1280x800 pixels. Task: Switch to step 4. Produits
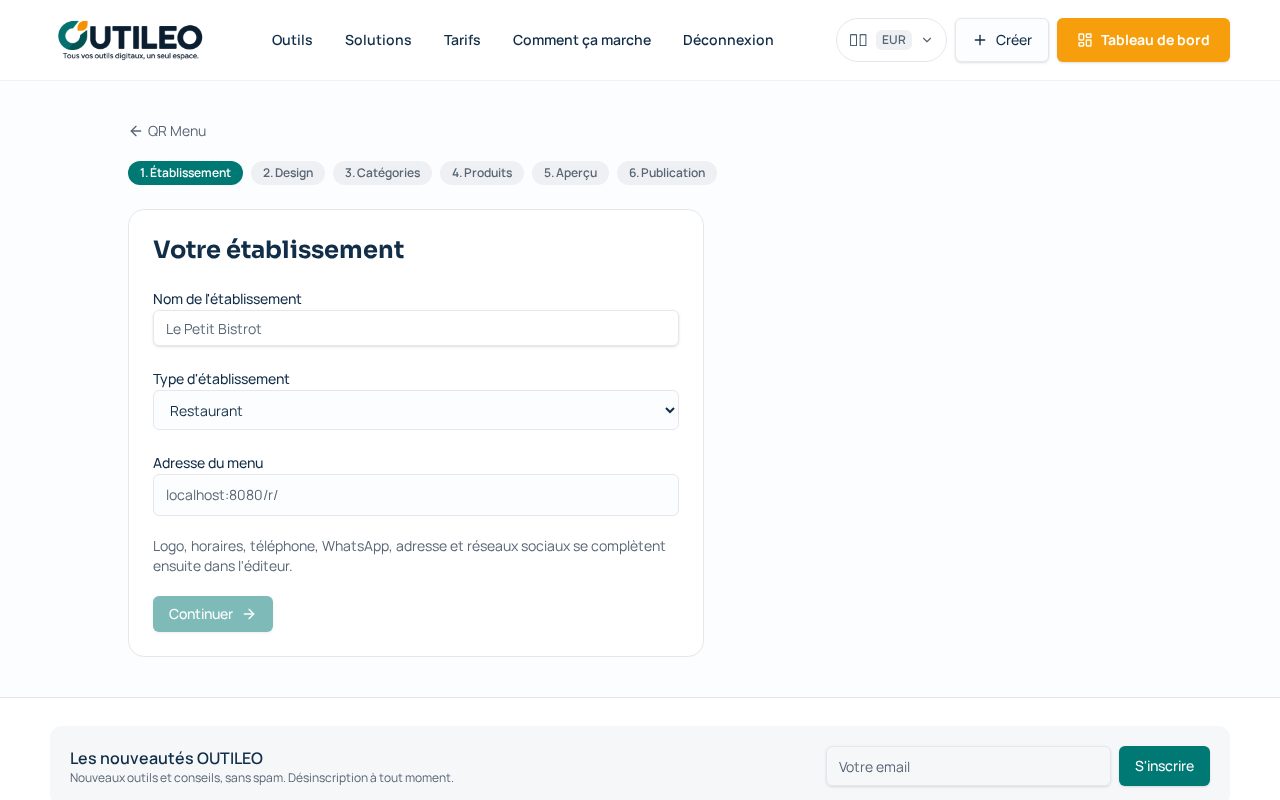[482, 173]
